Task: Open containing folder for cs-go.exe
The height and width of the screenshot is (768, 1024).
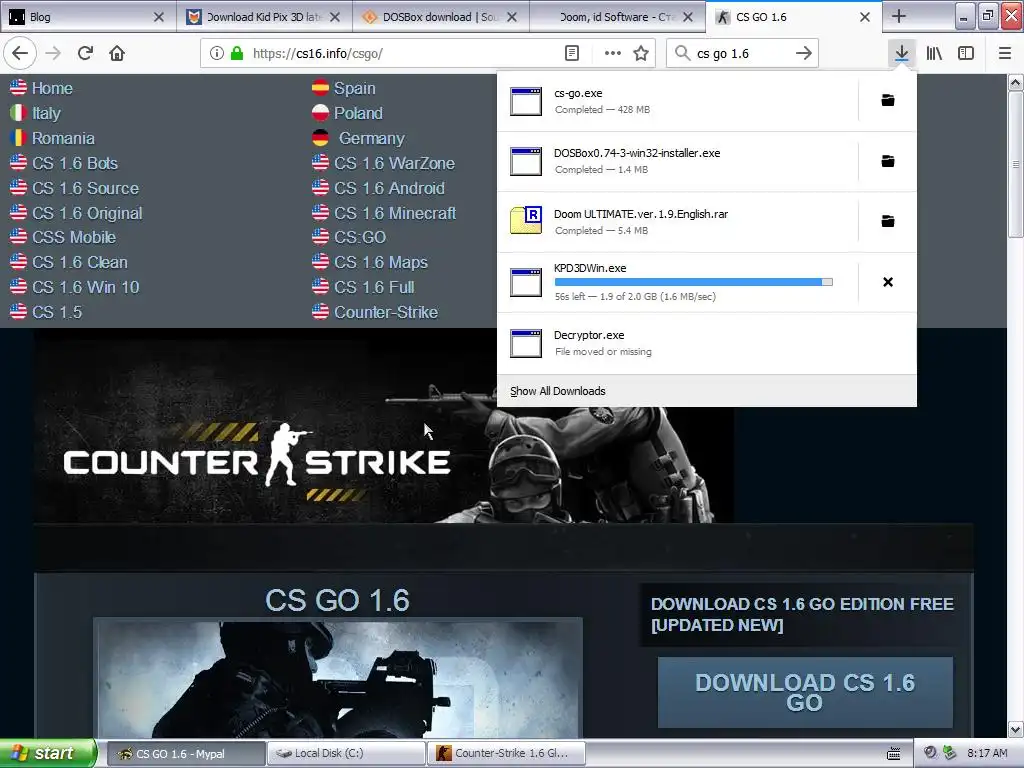Action: 888,100
